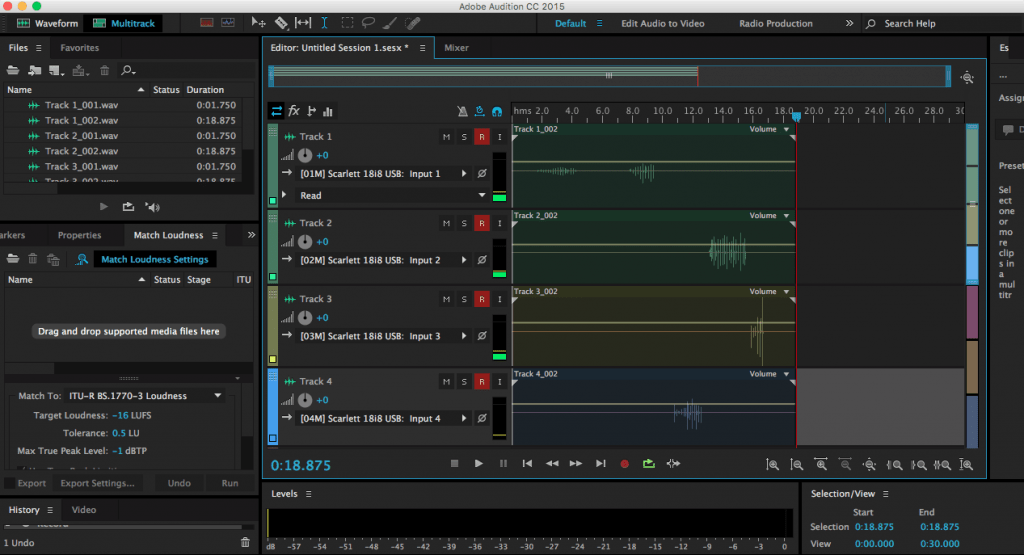1024x555 pixels.
Task: Open Volume dropdown on Track 4_002 clip
Action: tap(786, 374)
